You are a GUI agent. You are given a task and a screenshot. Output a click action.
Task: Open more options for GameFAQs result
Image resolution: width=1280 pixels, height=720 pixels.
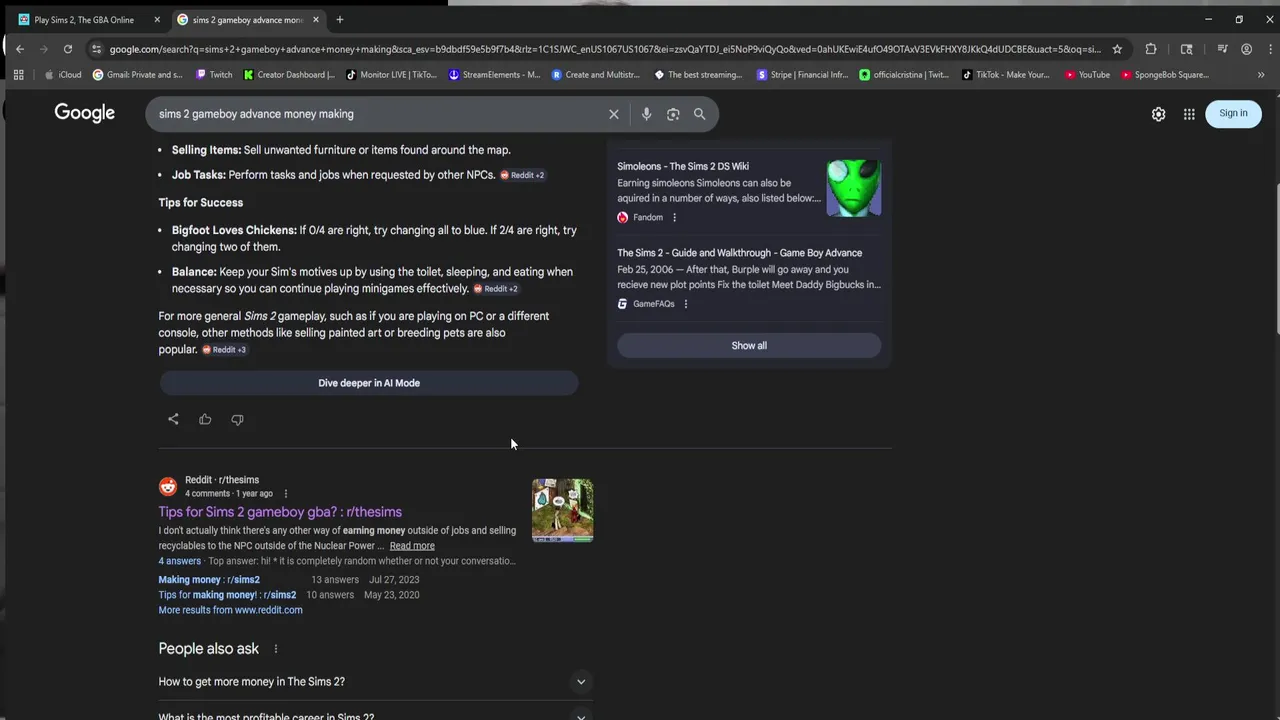(686, 304)
